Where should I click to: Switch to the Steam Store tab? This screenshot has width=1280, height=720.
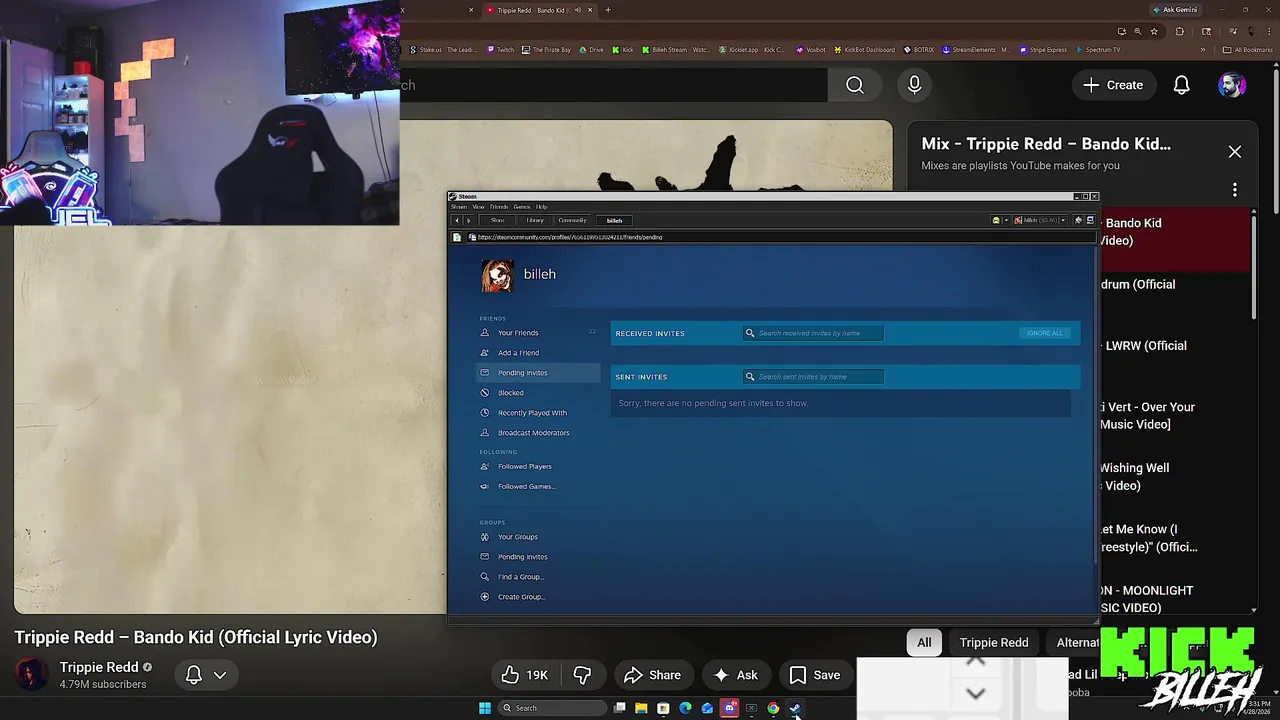click(497, 220)
